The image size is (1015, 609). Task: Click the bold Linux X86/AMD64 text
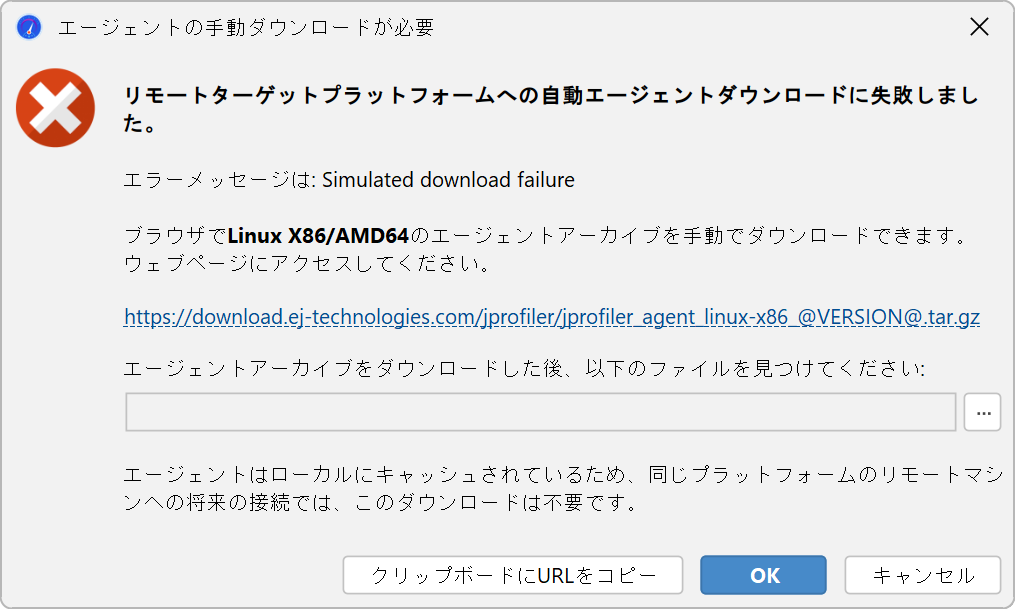[318, 236]
